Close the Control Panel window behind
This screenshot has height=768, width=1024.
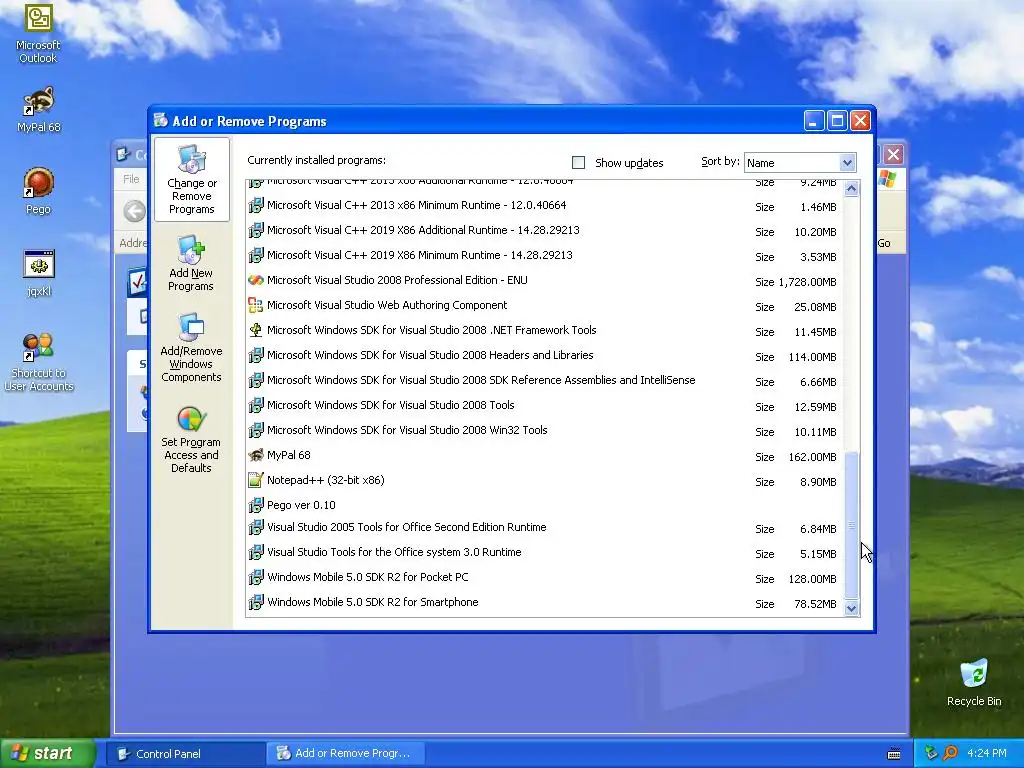click(893, 155)
